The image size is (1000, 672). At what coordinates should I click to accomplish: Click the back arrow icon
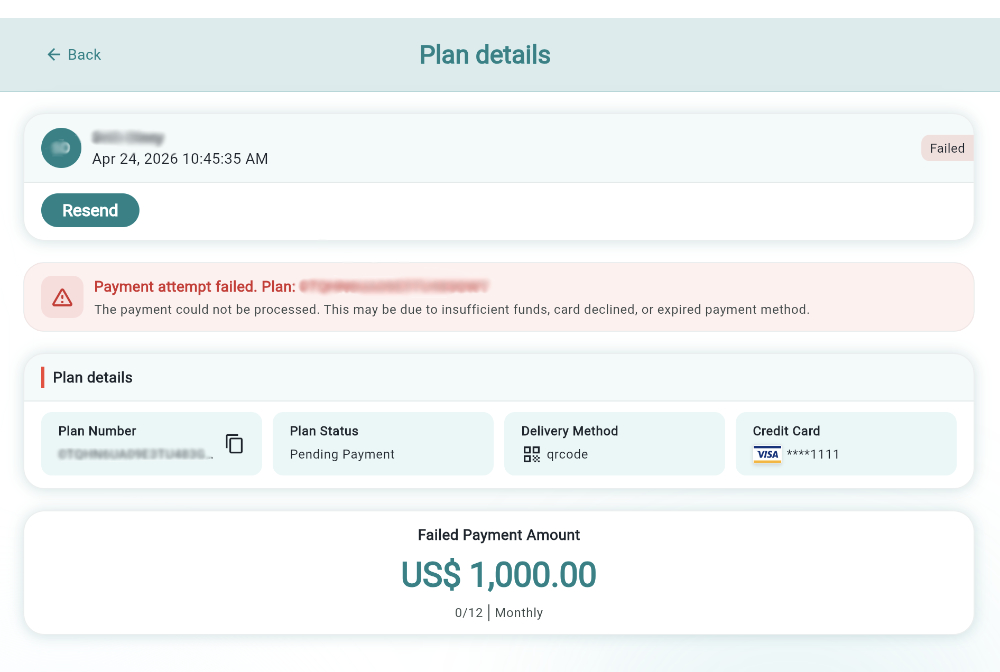(53, 55)
